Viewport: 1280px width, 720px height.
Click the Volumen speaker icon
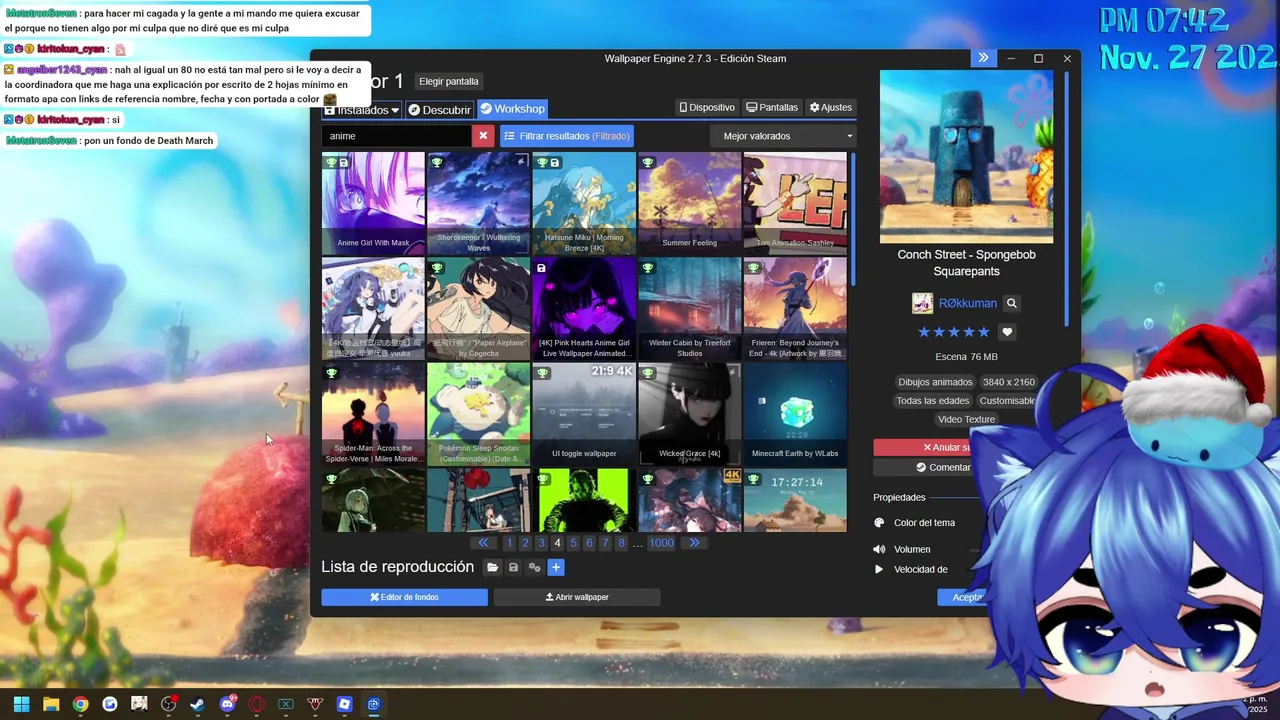[879, 549]
